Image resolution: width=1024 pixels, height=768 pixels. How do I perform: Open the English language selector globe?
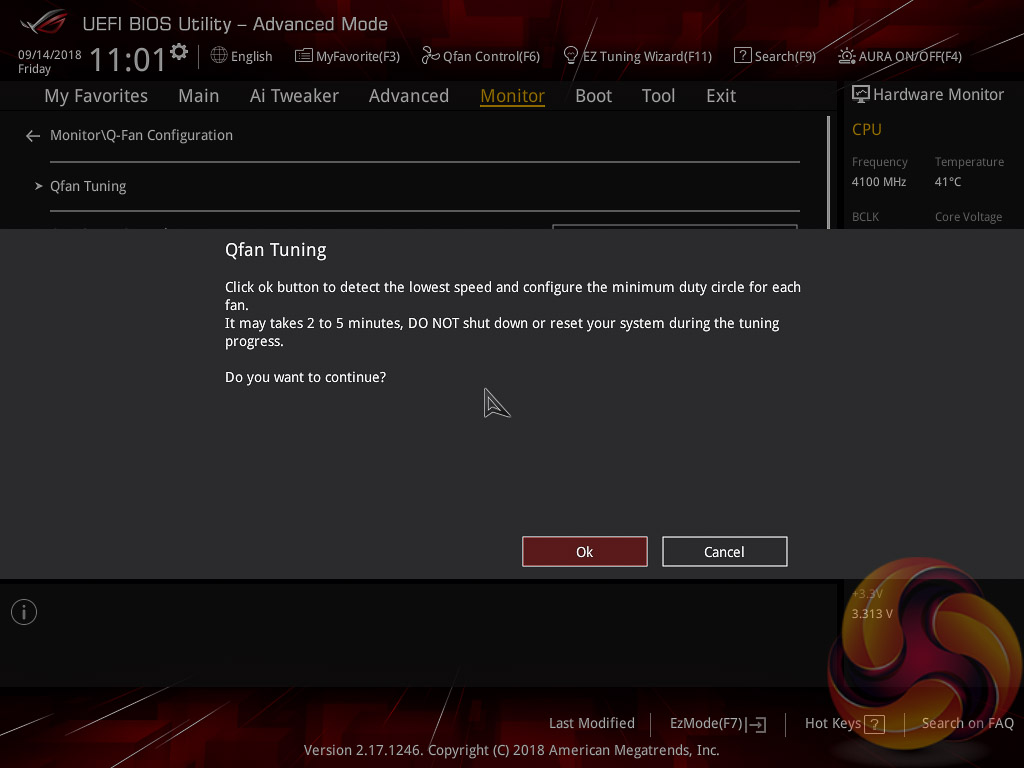point(219,56)
